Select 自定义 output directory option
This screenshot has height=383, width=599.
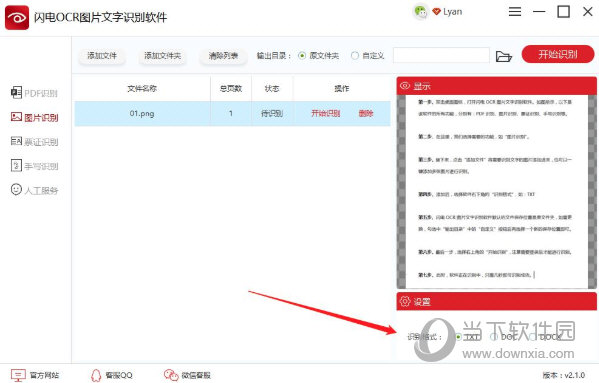pyautogui.click(x=355, y=56)
